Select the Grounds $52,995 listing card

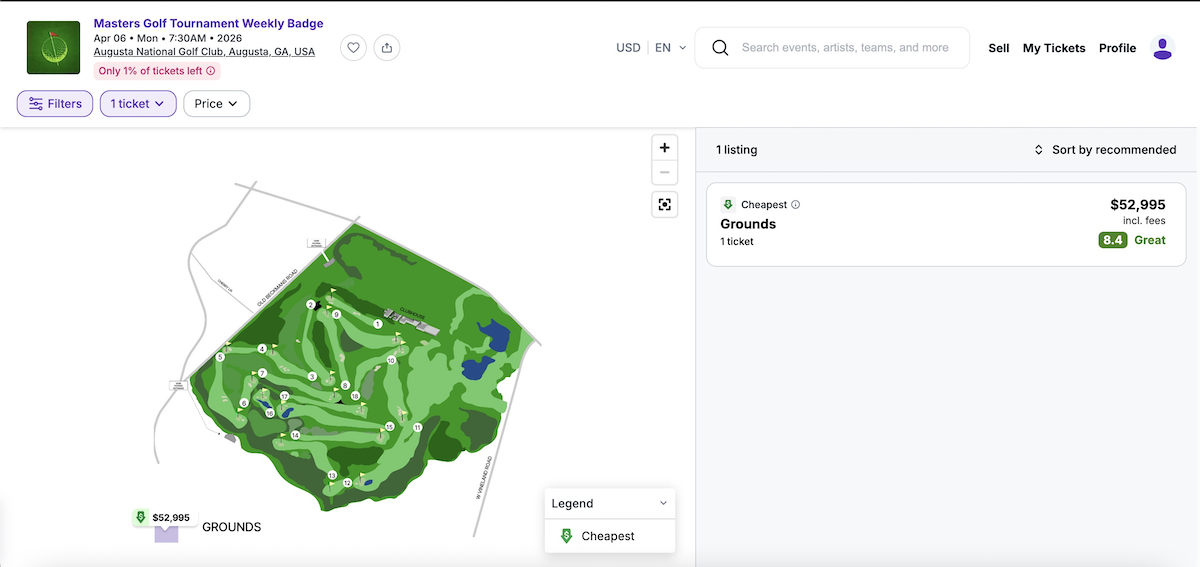coord(946,224)
